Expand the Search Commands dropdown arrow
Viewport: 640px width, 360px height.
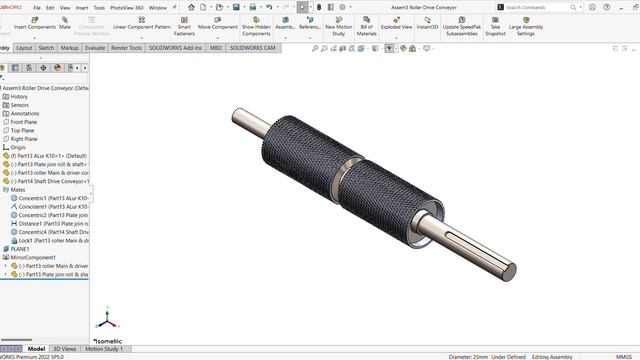pyautogui.click(x=580, y=7)
